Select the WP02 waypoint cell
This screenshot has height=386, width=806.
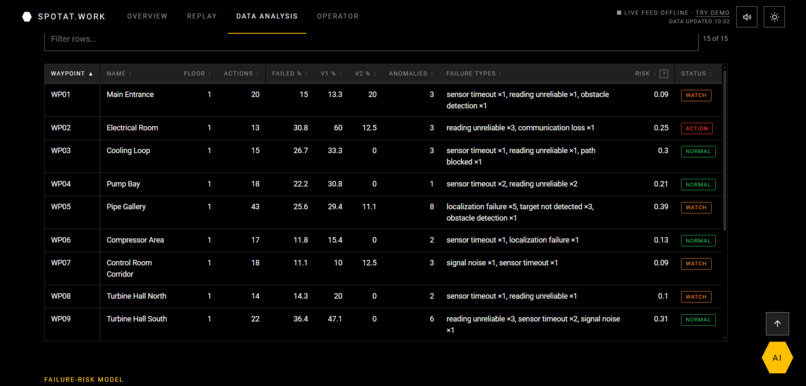pyautogui.click(x=72, y=128)
